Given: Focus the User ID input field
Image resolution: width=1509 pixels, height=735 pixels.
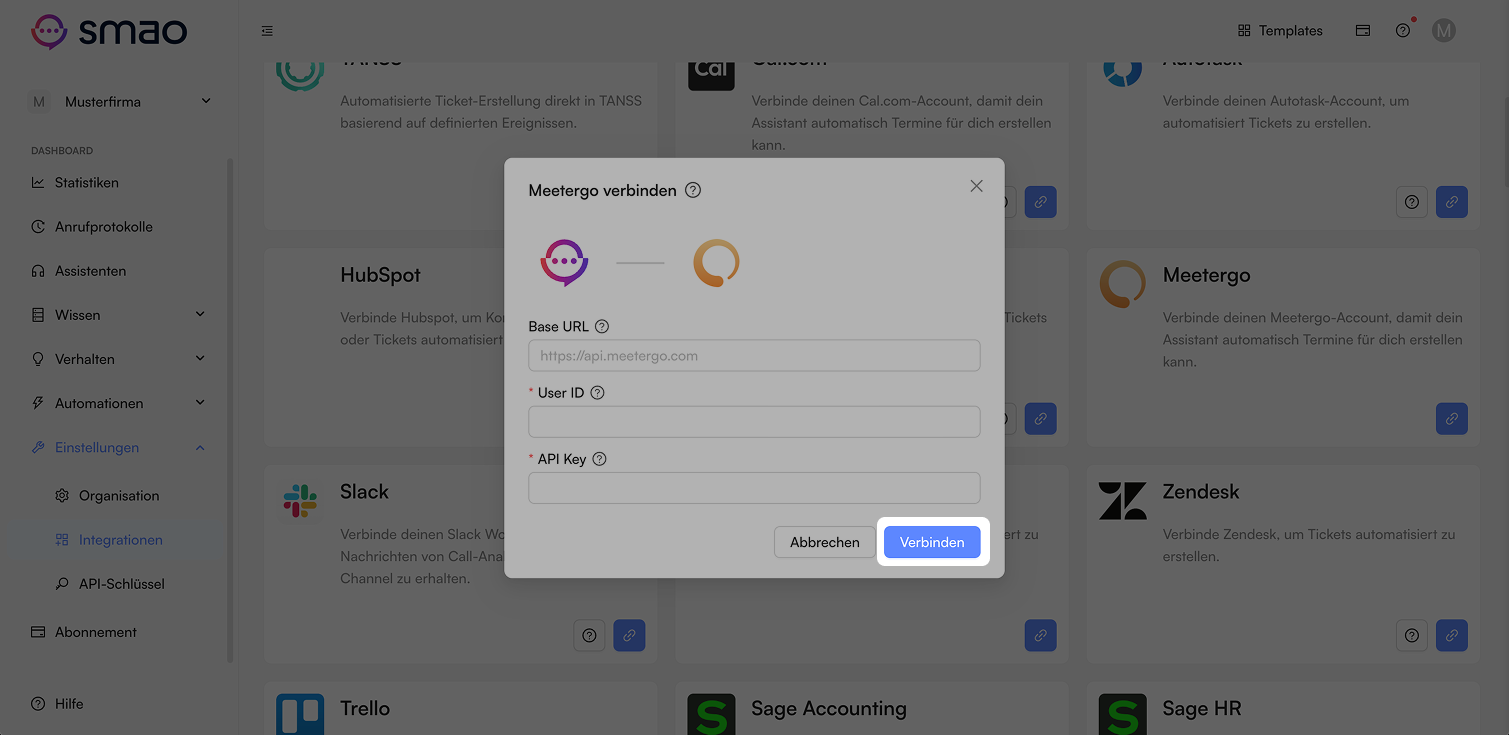Looking at the screenshot, I should point(754,422).
